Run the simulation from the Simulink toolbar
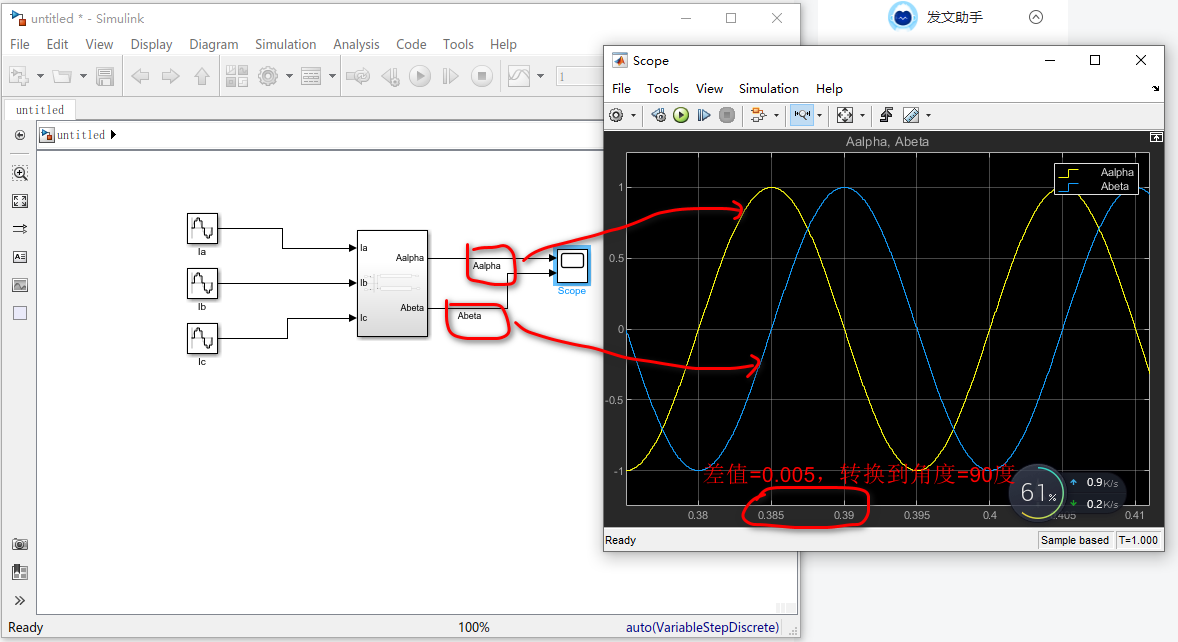 (x=419, y=75)
